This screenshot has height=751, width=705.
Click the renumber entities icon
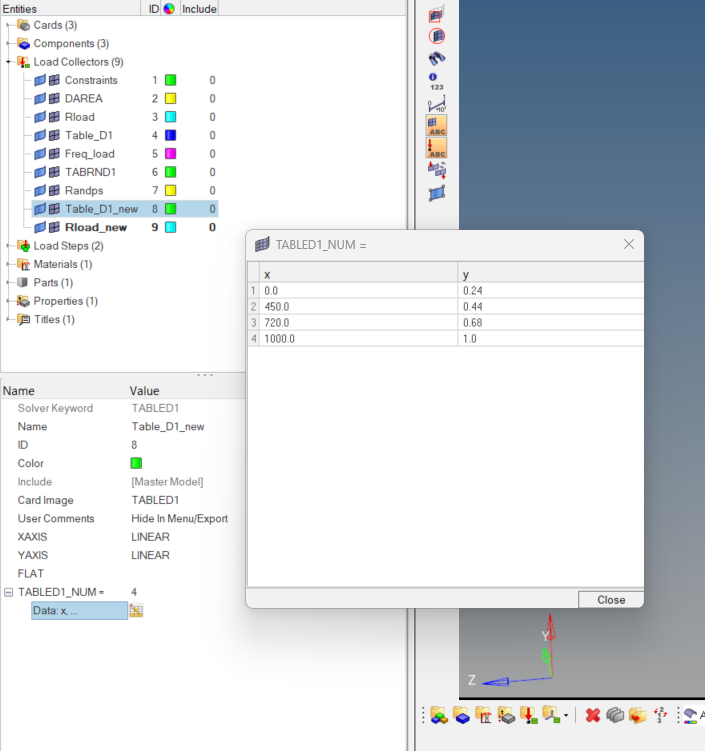tap(660, 715)
